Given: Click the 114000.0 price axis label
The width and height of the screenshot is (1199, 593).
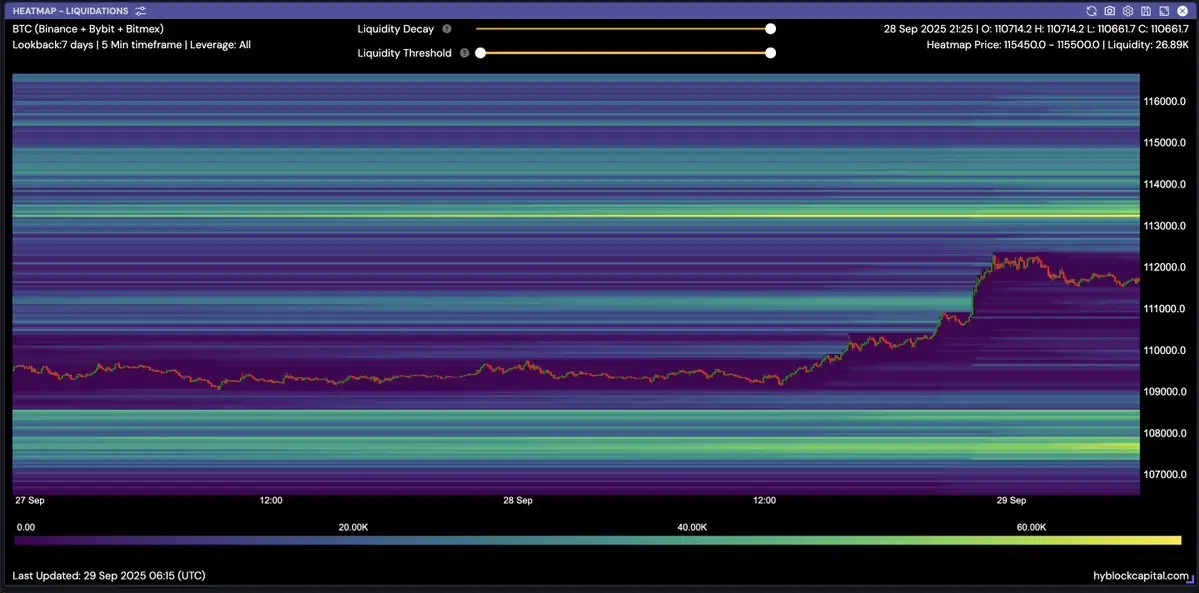Looking at the screenshot, I should [x=1165, y=184].
